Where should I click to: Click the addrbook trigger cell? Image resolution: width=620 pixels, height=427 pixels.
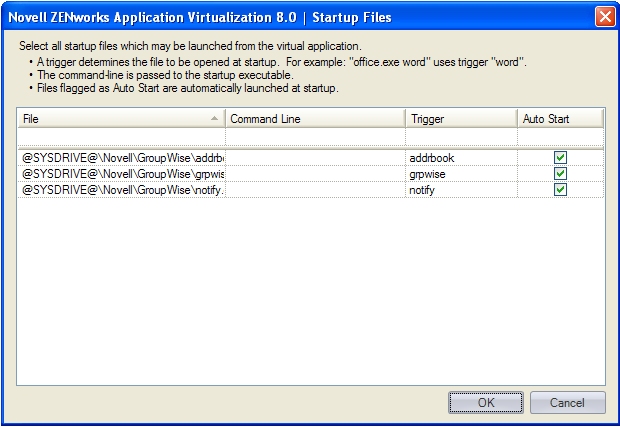click(461, 158)
